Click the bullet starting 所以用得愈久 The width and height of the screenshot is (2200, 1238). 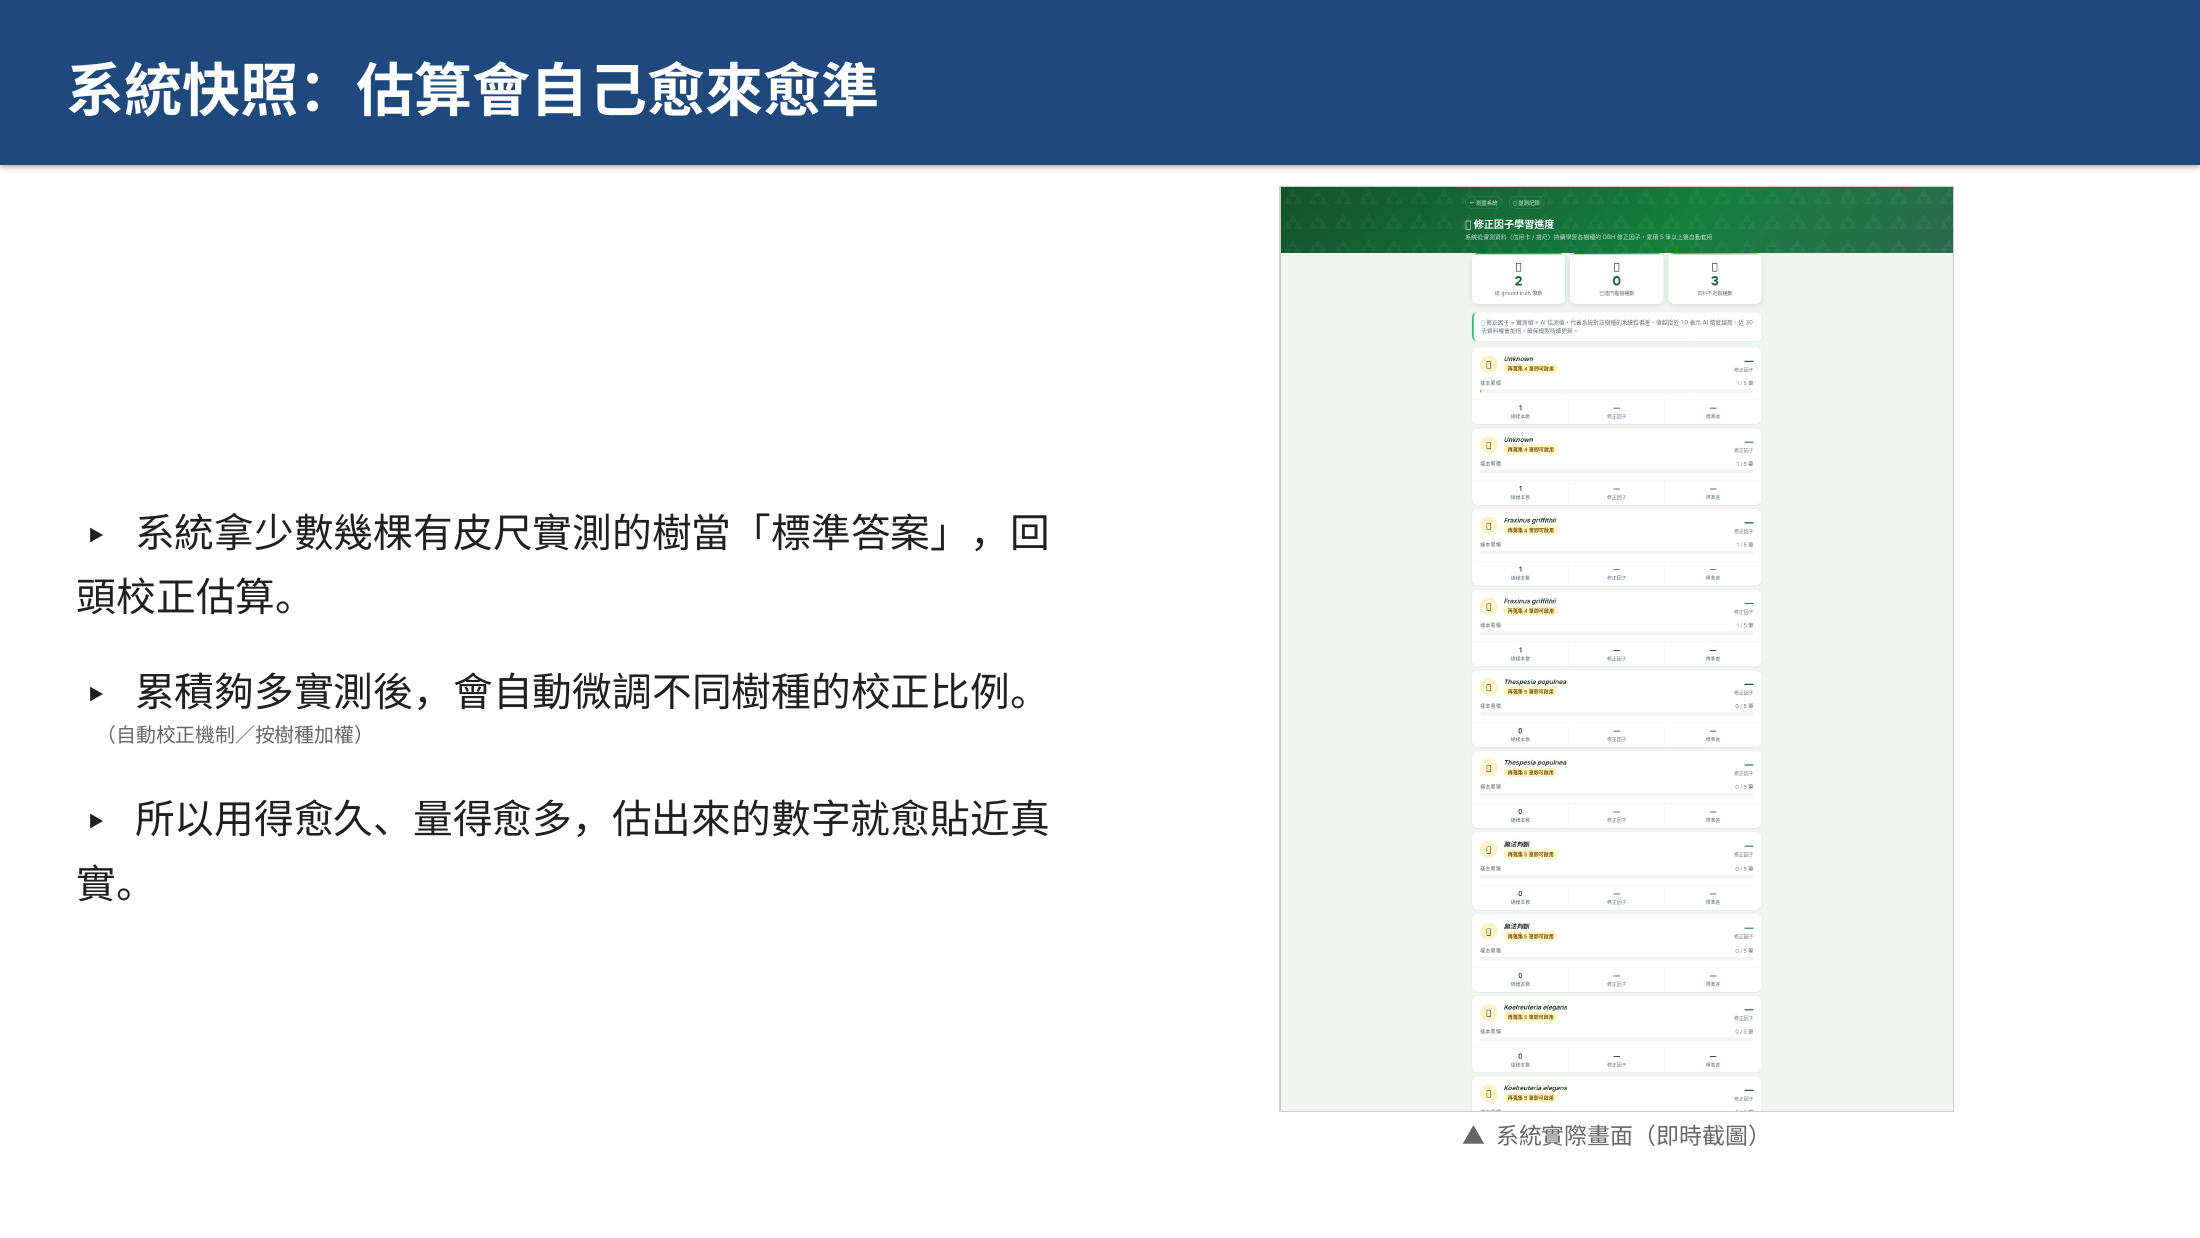563,851
